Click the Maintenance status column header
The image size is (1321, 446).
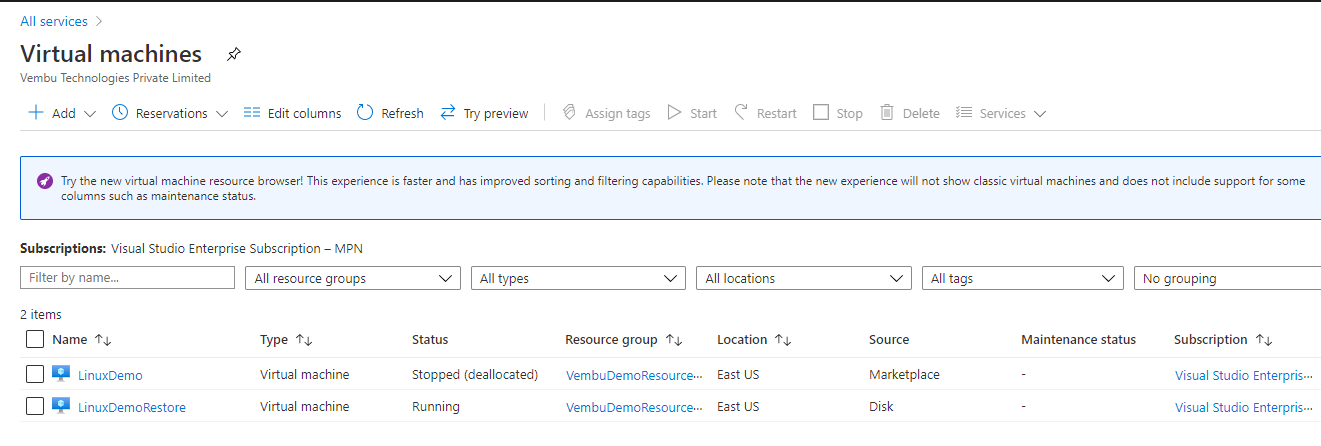click(1078, 340)
